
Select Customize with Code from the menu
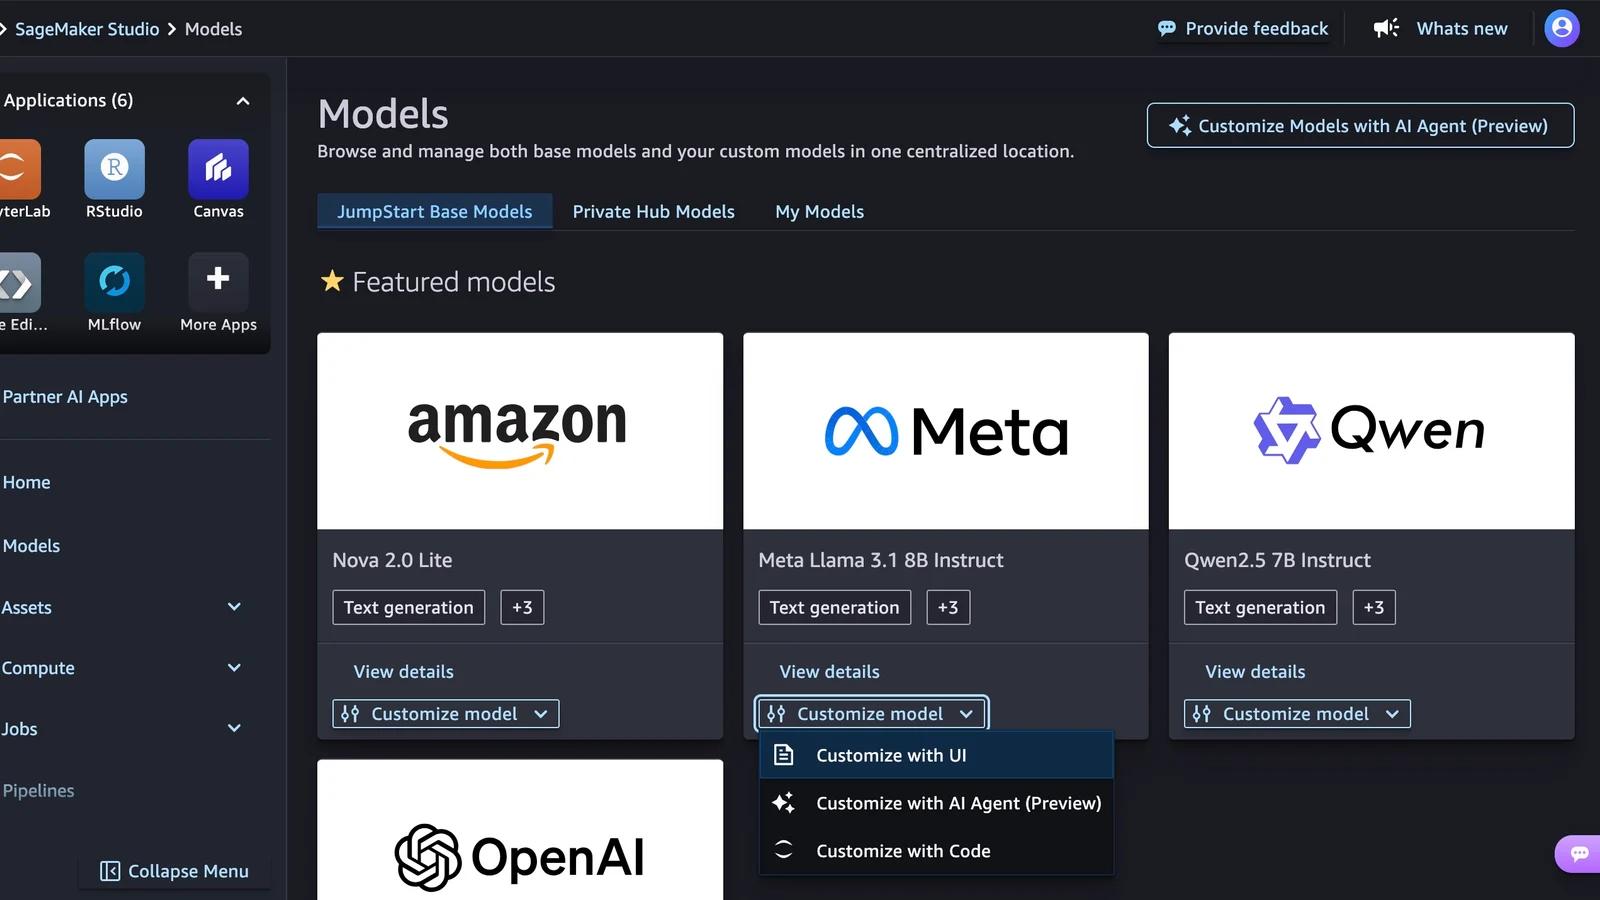(x=903, y=850)
